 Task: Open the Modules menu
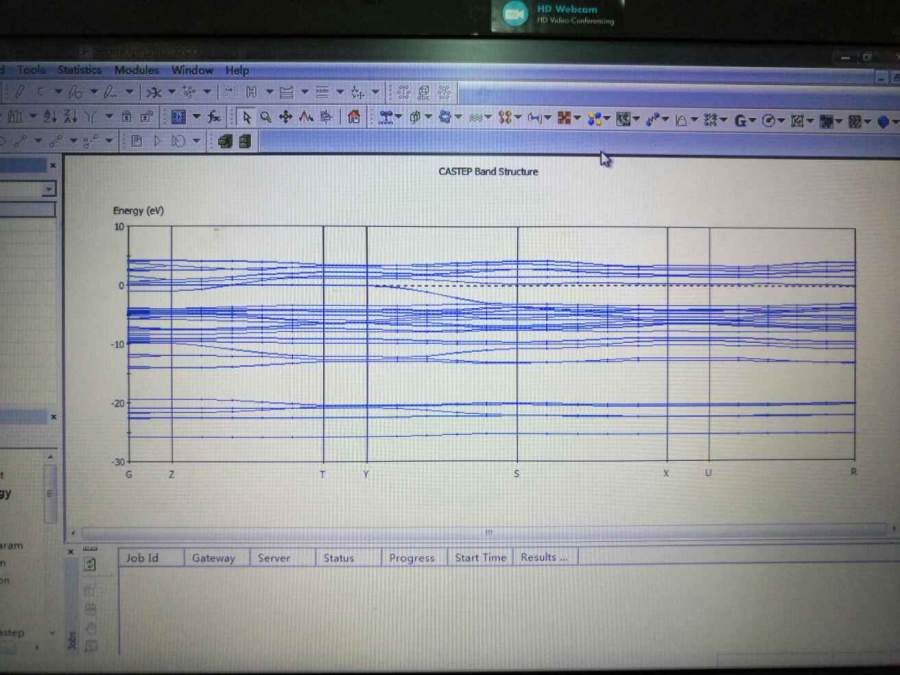[x=137, y=69]
